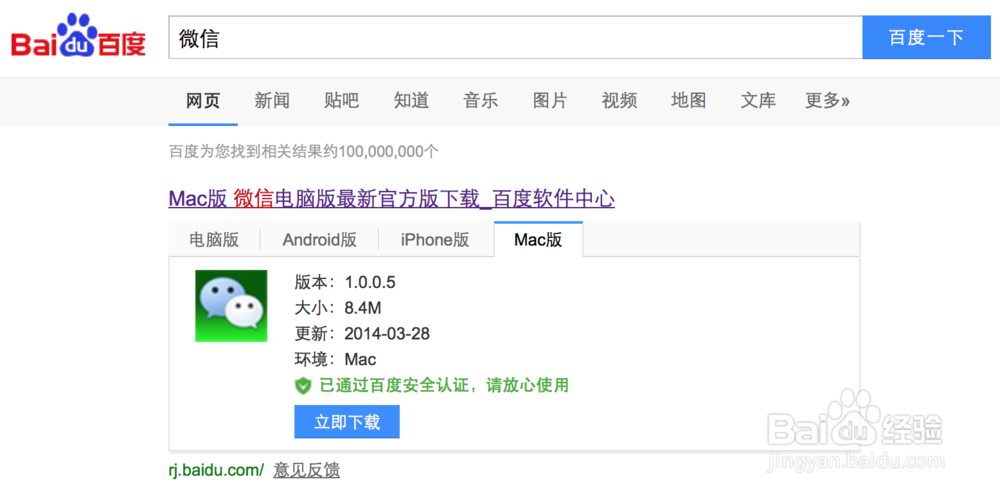
Task: Go to the 知道 tab
Action: pyautogui.click(x=411, y=100)
